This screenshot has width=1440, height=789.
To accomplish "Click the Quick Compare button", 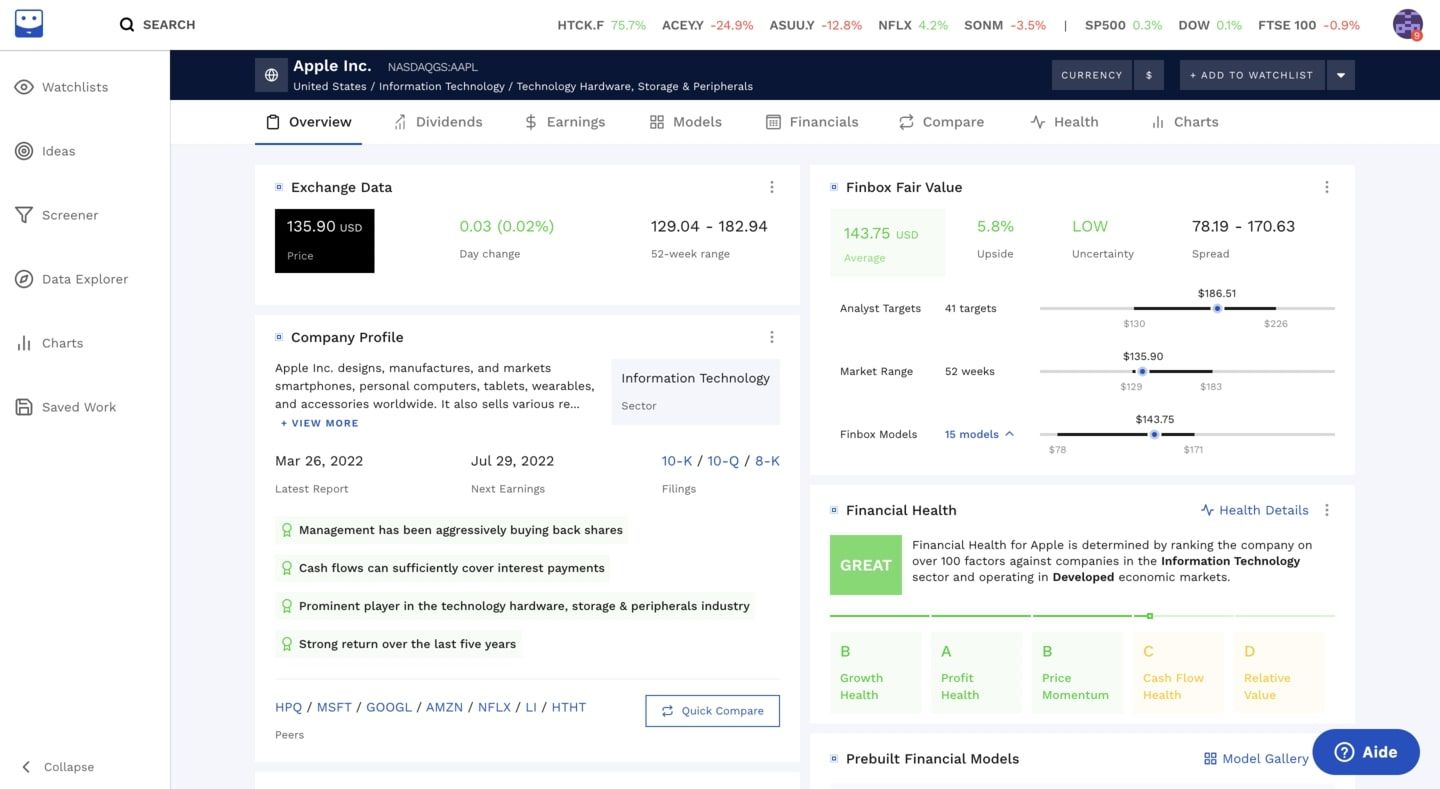I will [x=712, y=711].
